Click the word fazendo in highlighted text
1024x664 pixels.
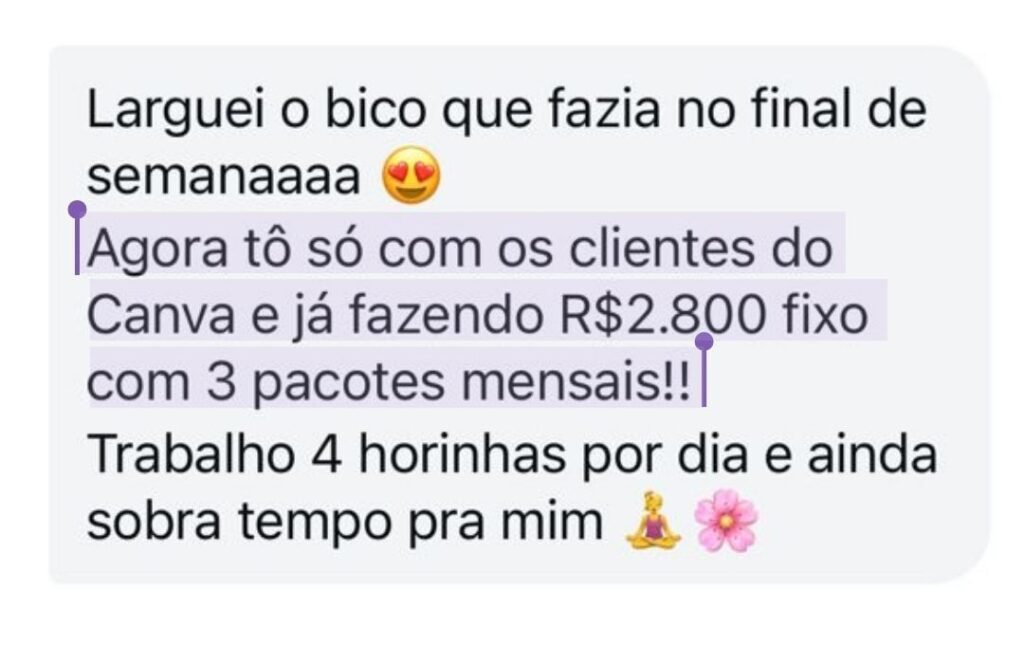(x=446, y=315)
